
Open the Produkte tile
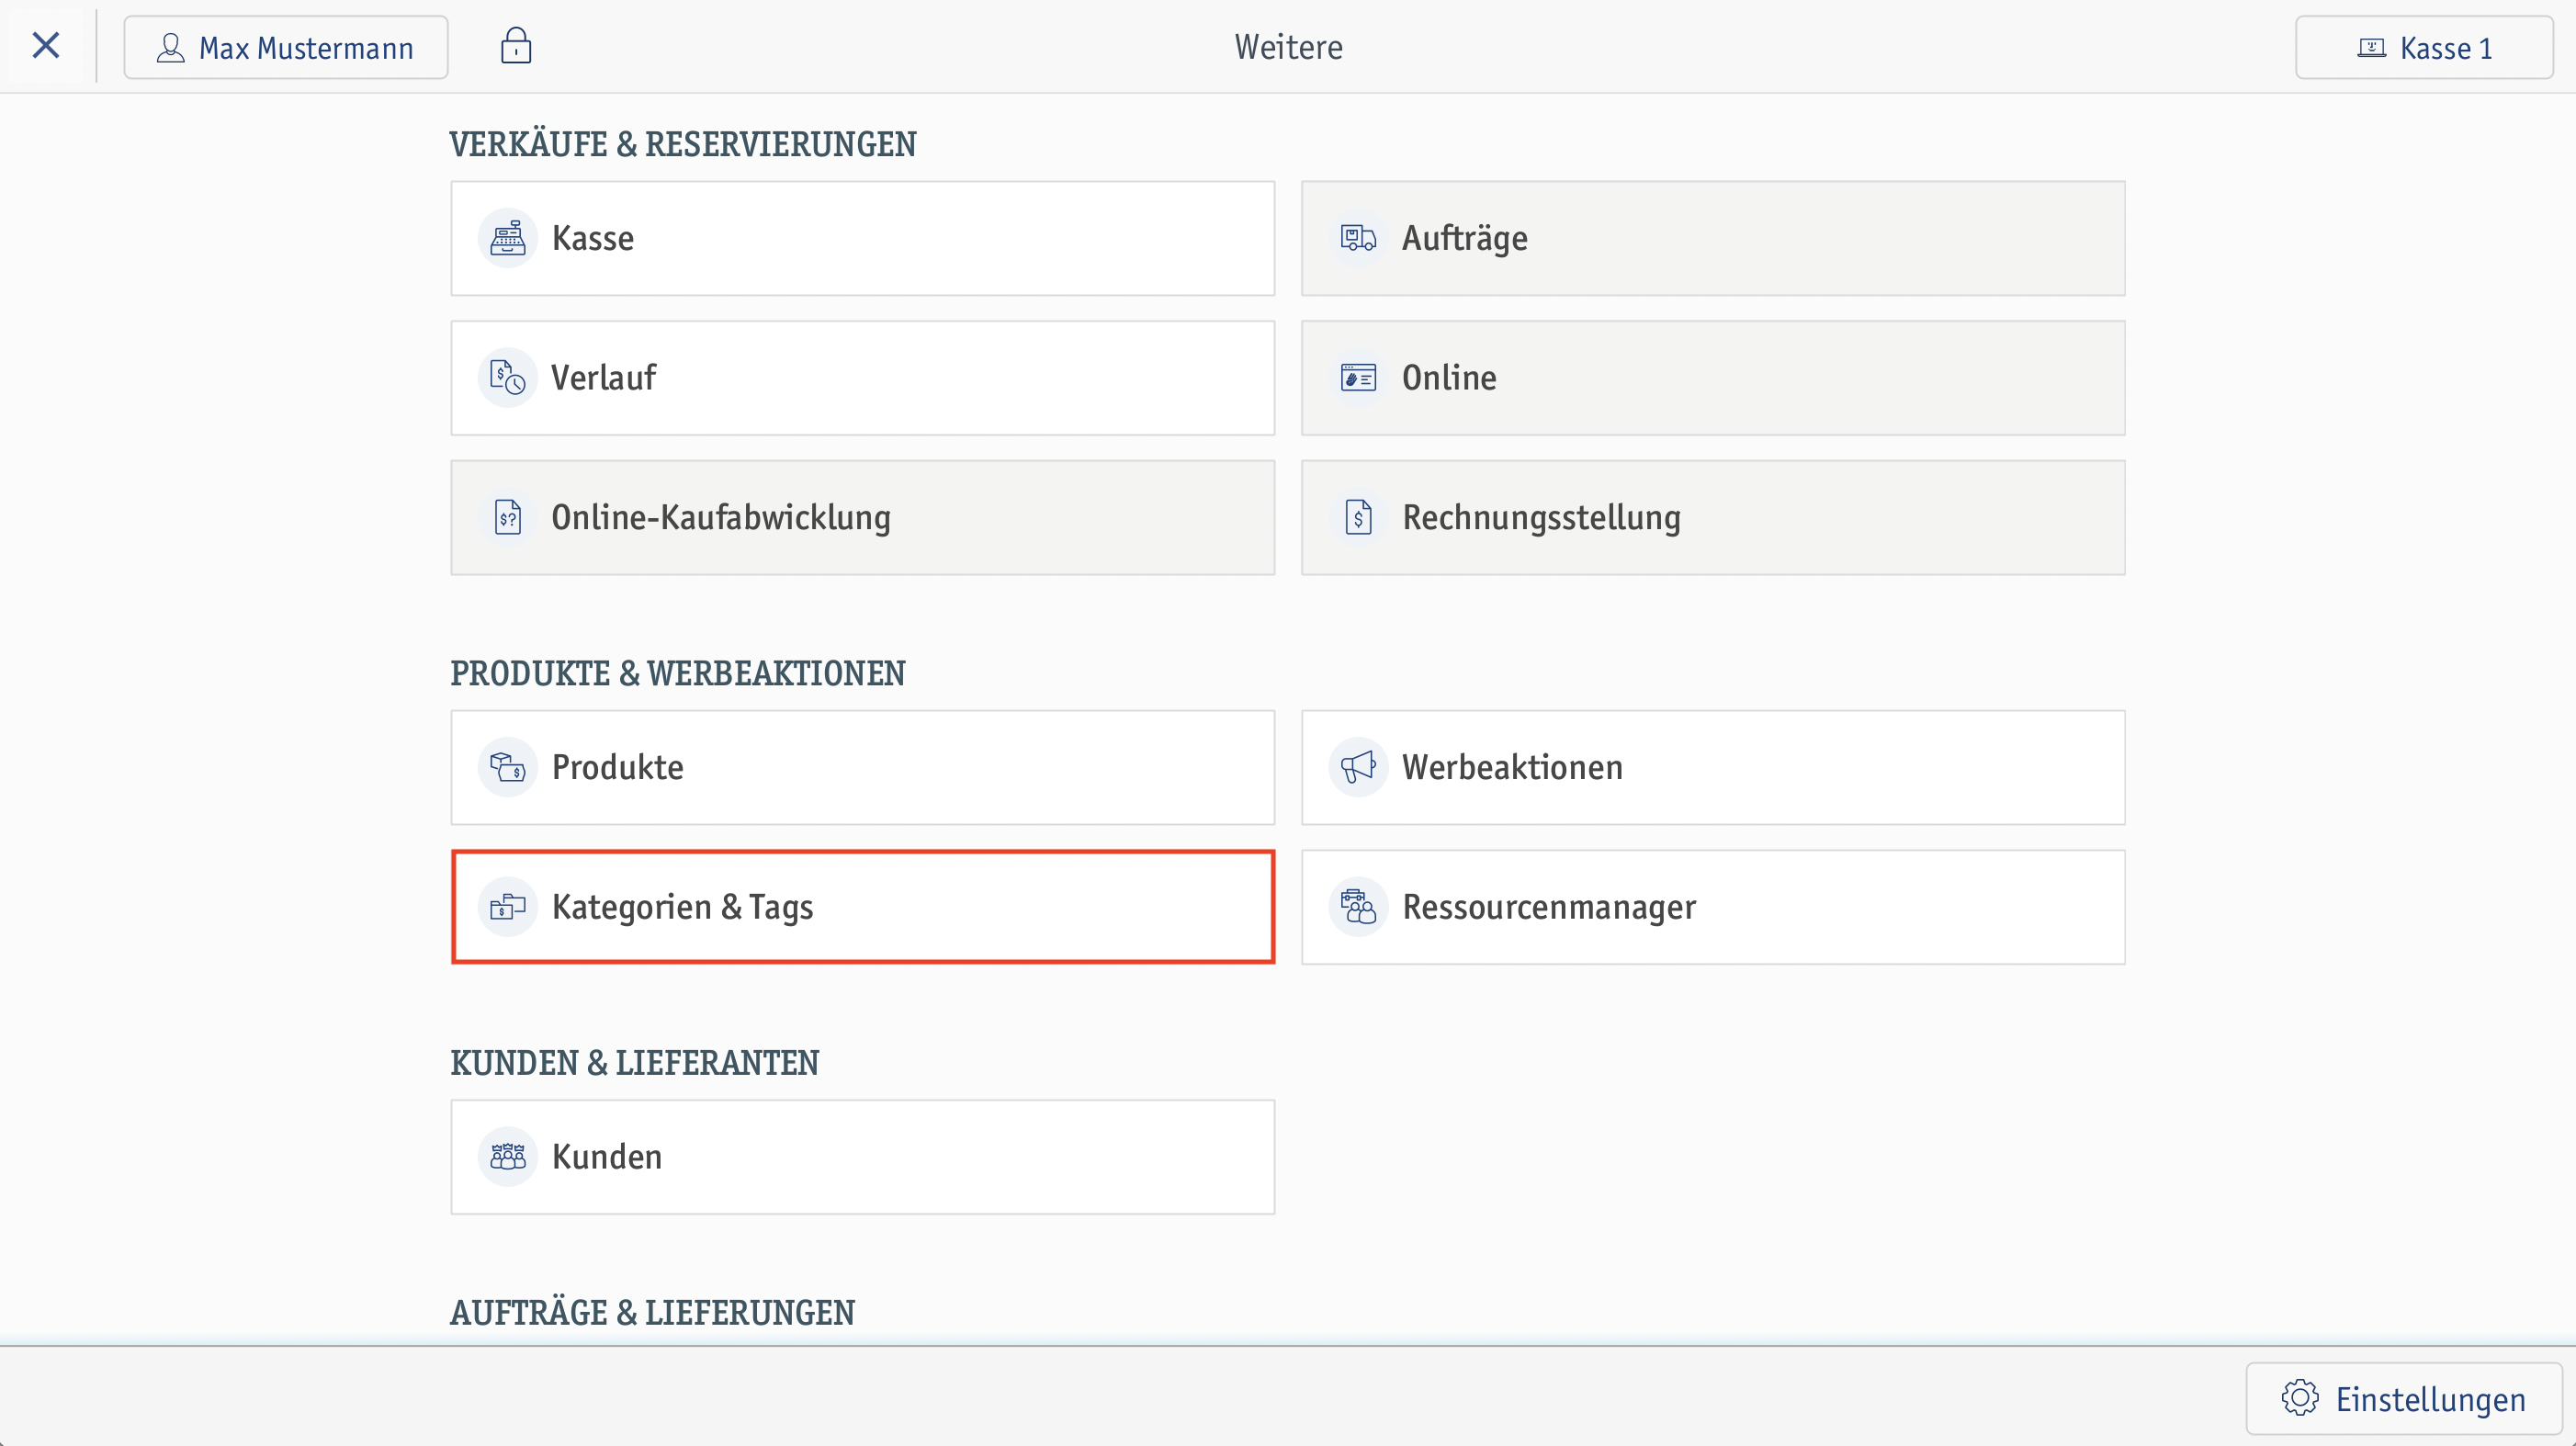click(863, 767)
